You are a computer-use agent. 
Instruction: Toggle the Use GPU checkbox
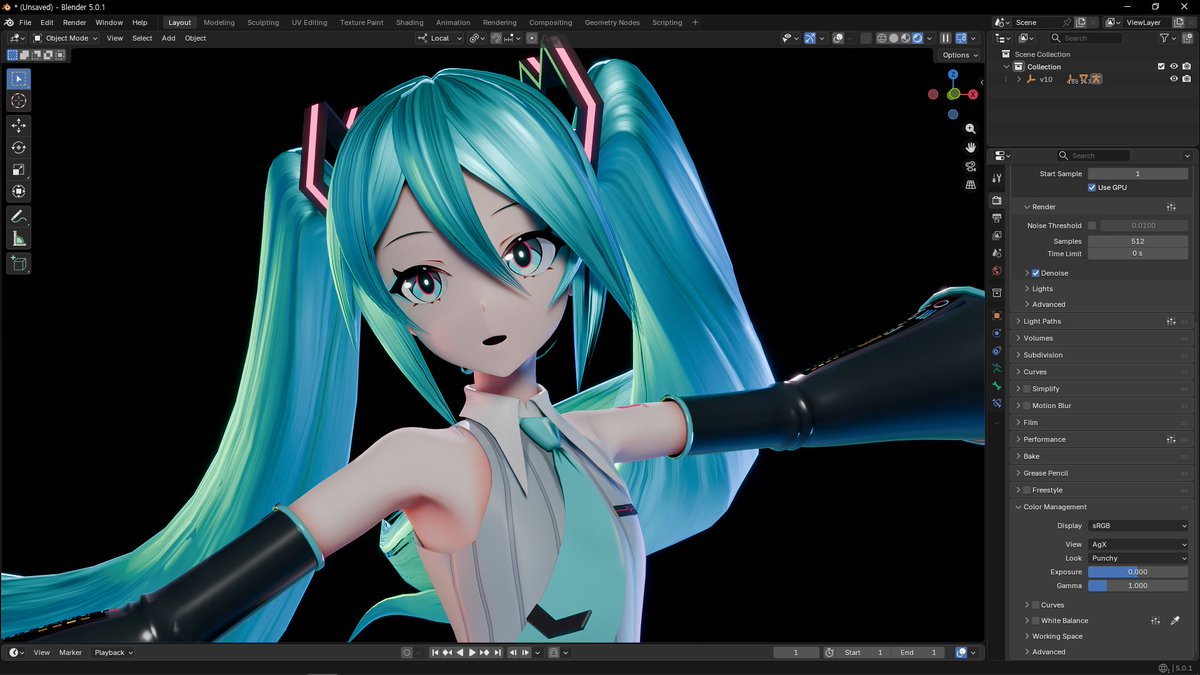coord(1092,188)
